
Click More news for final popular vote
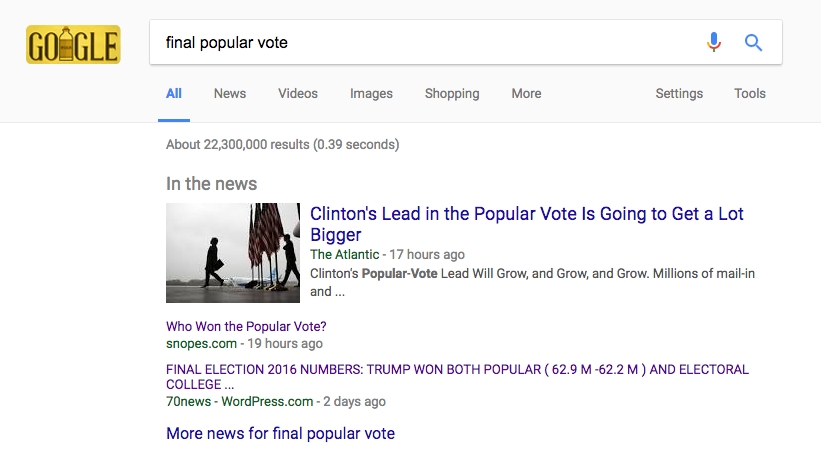(280, 434)
